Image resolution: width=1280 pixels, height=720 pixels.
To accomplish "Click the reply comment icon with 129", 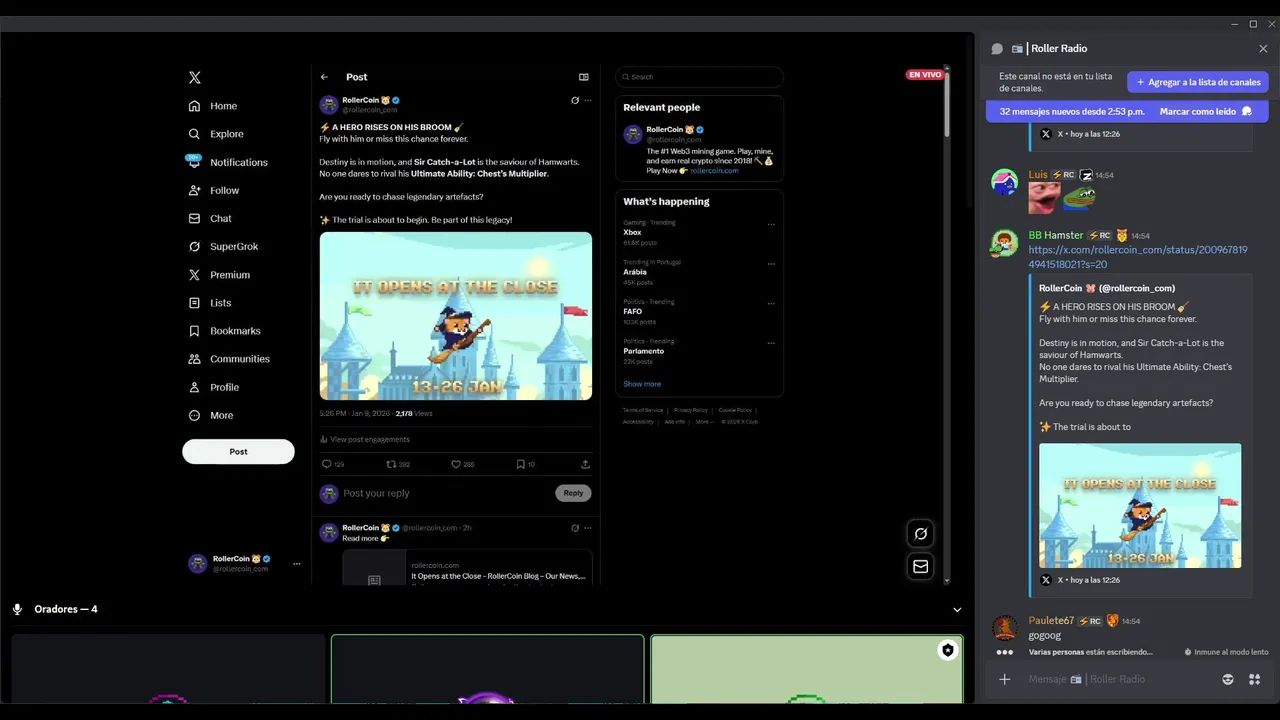I will point(326,464).
